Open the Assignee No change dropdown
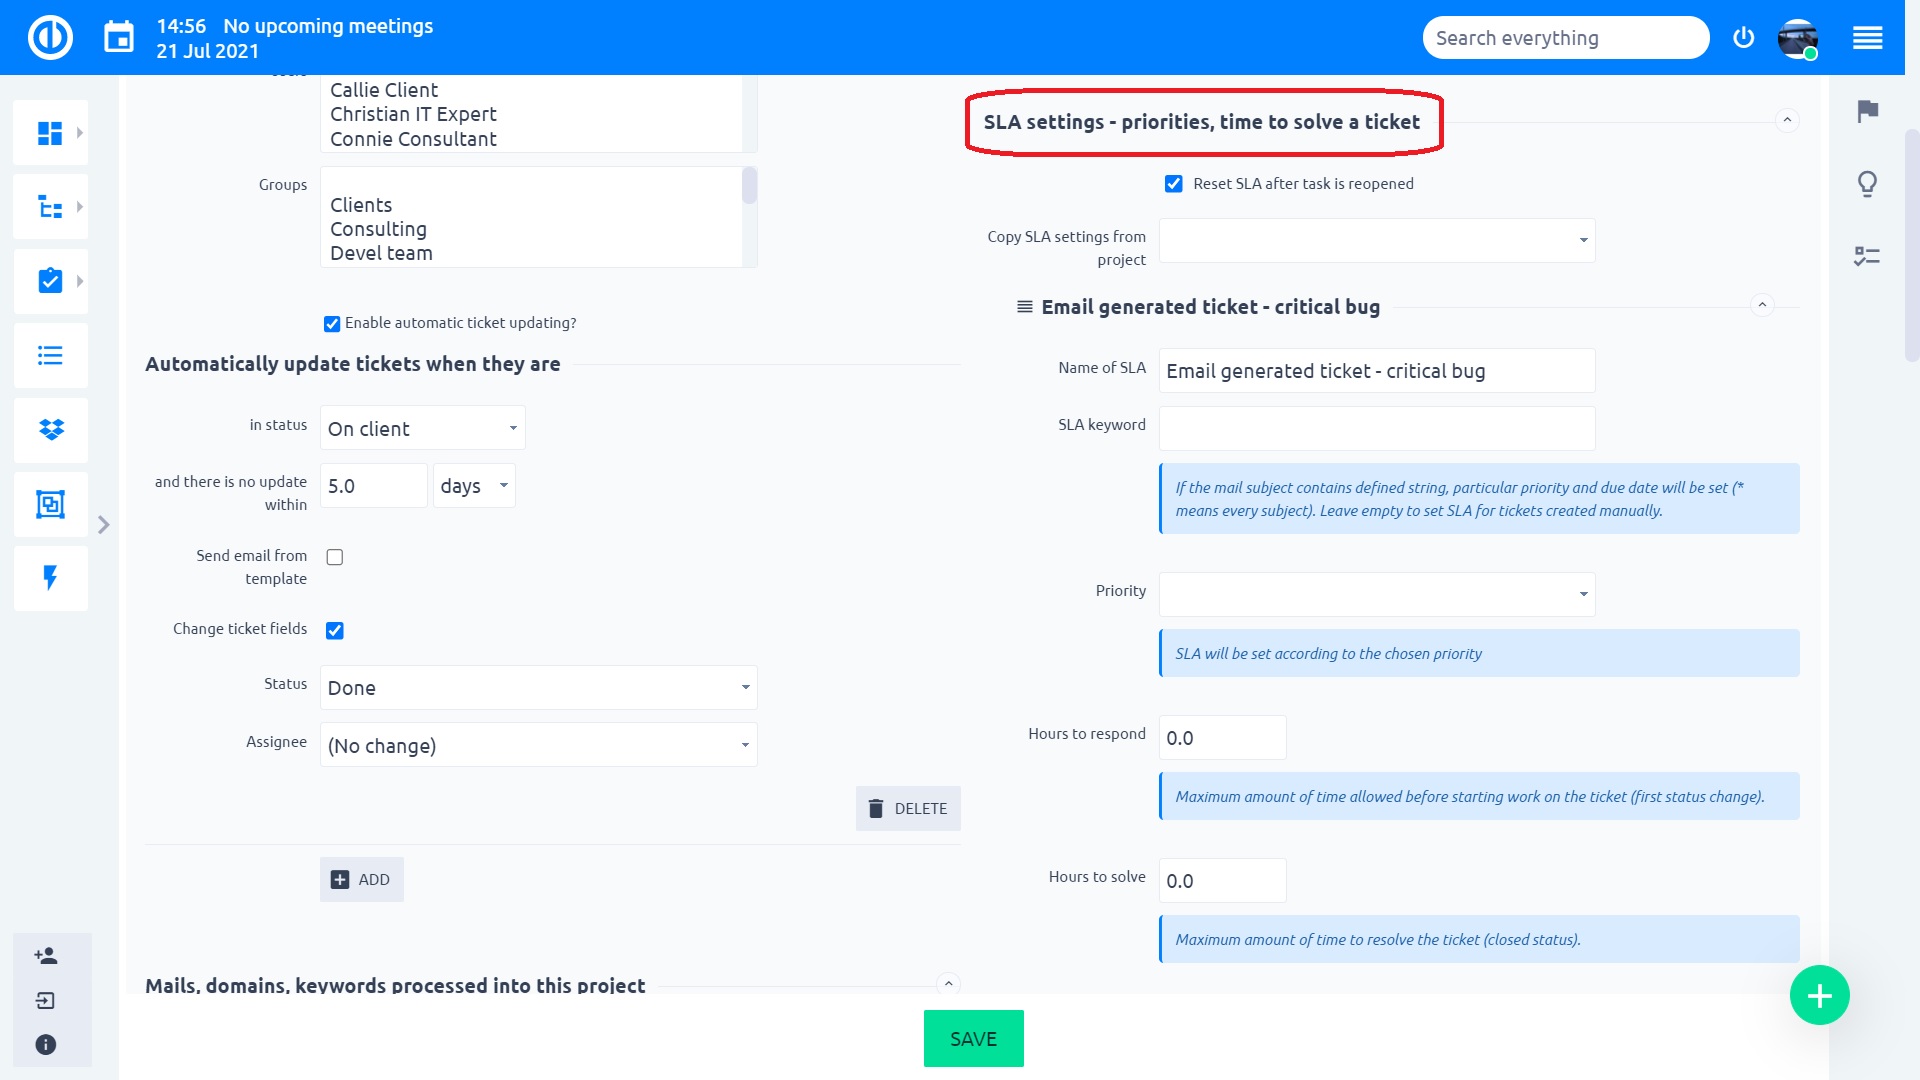The height and width of the screenshot is (1080, 1920). pos(538,745)
